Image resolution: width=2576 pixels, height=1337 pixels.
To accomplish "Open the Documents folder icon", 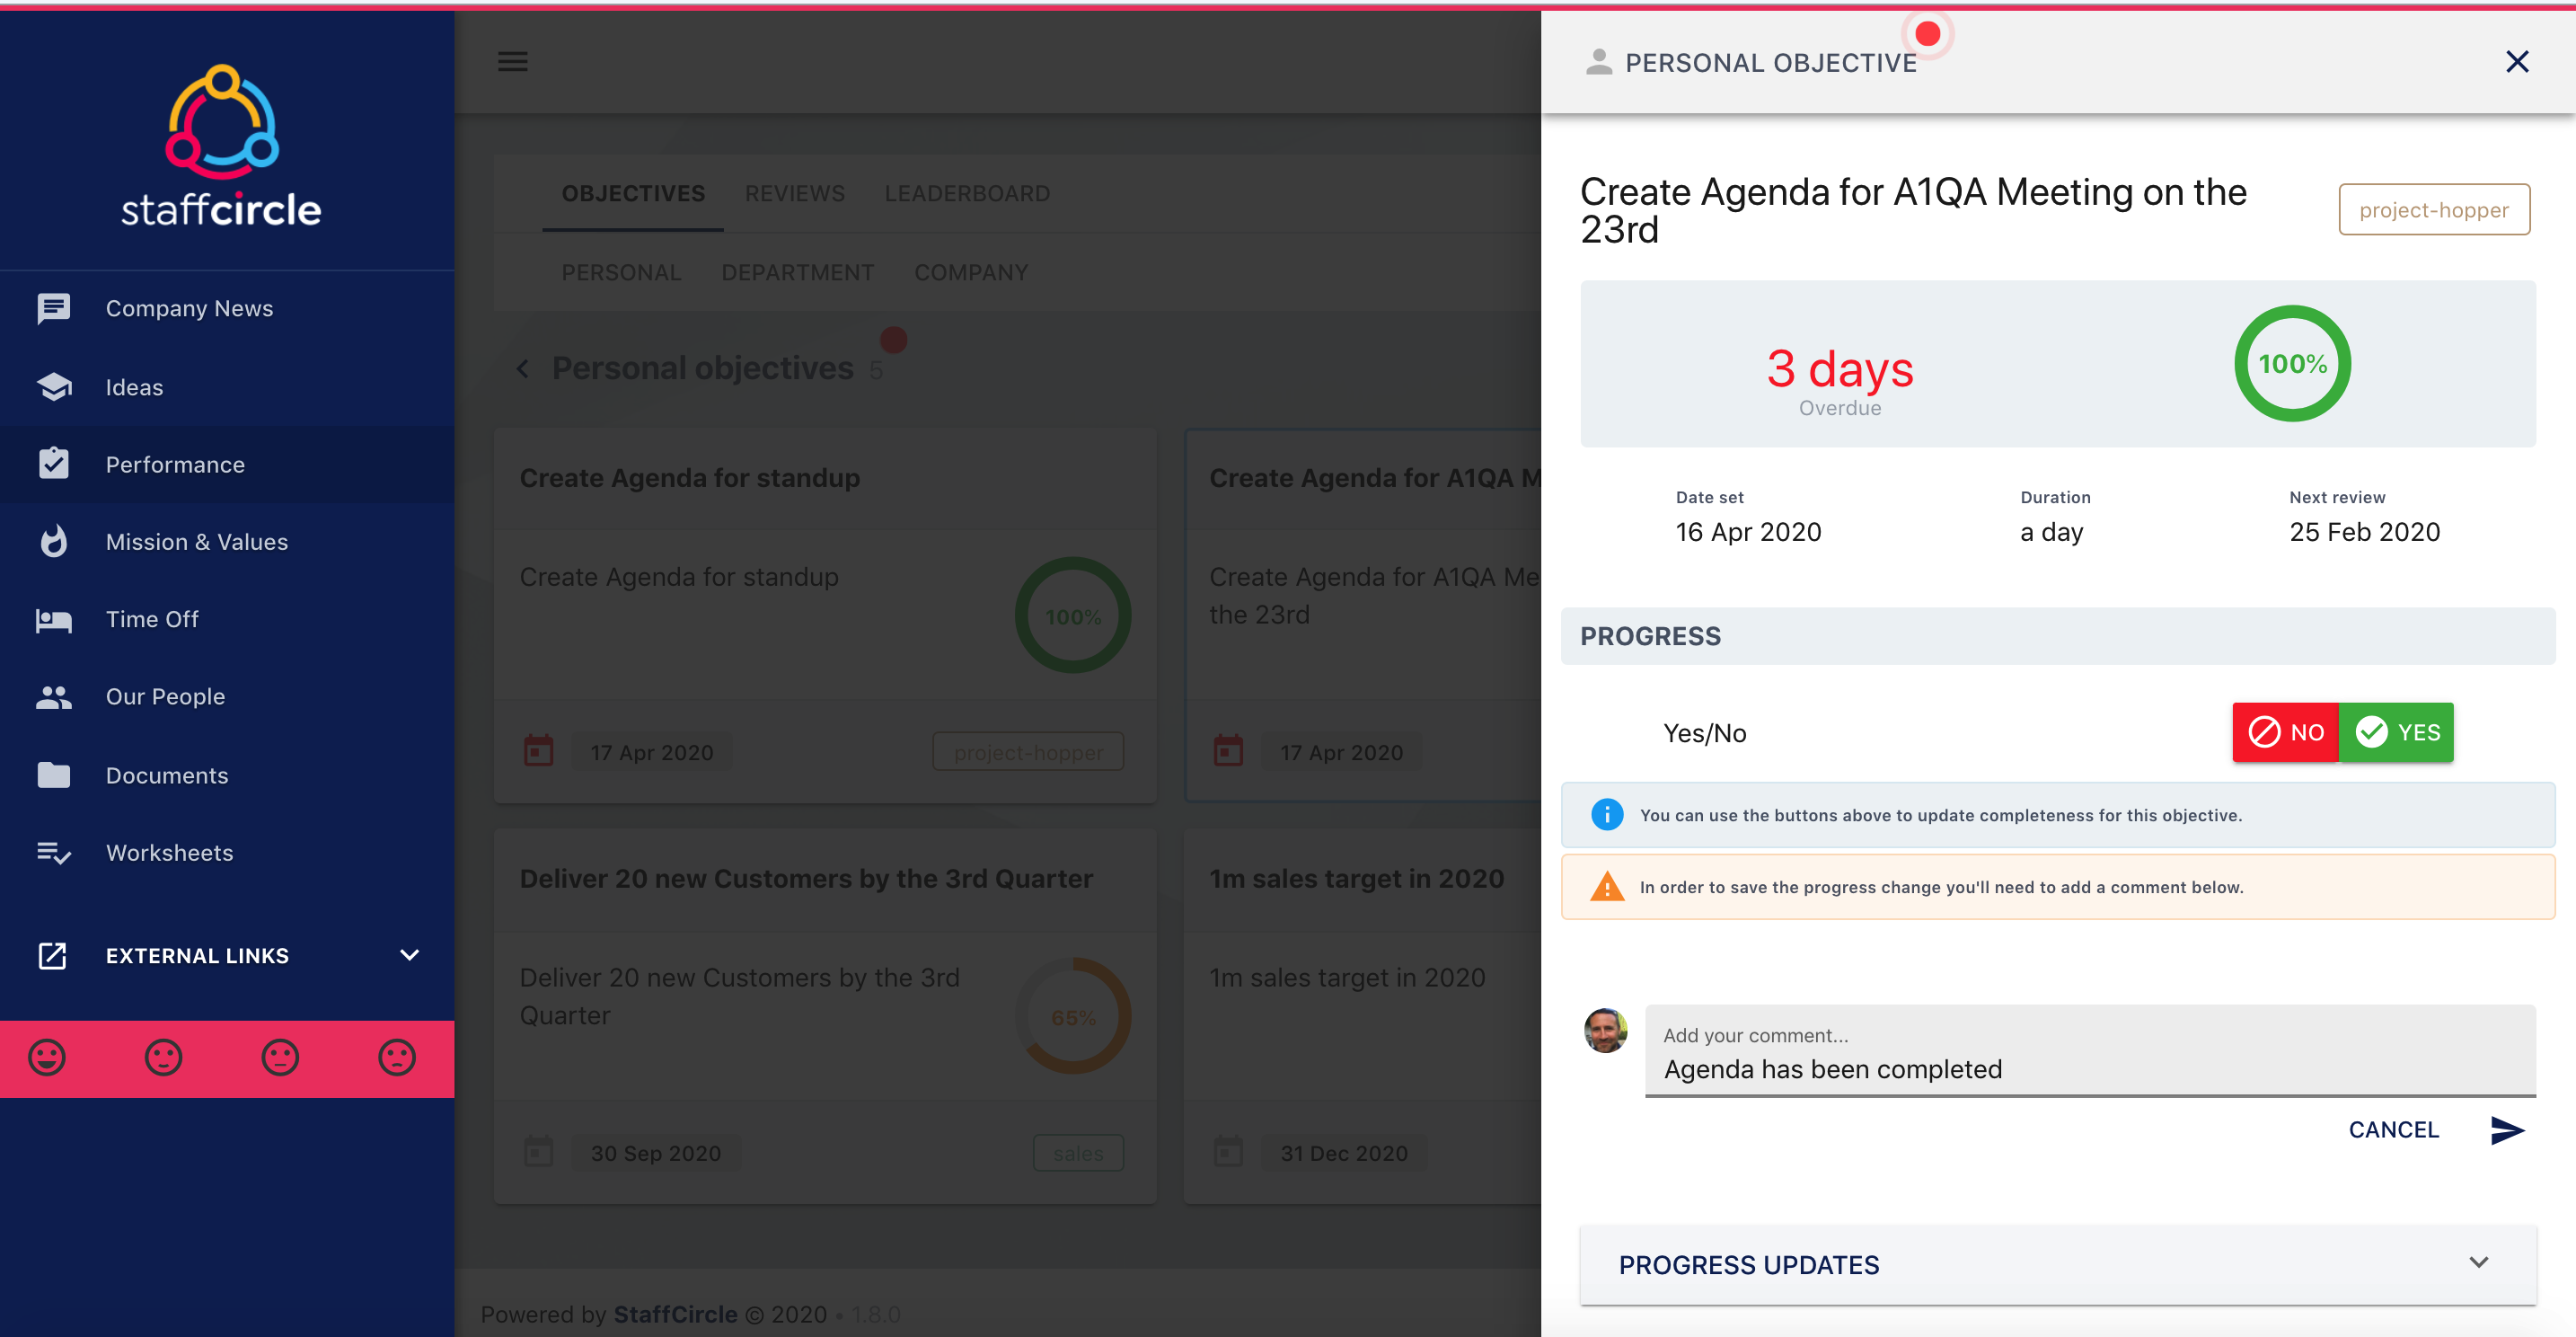I will click(53, 775).
